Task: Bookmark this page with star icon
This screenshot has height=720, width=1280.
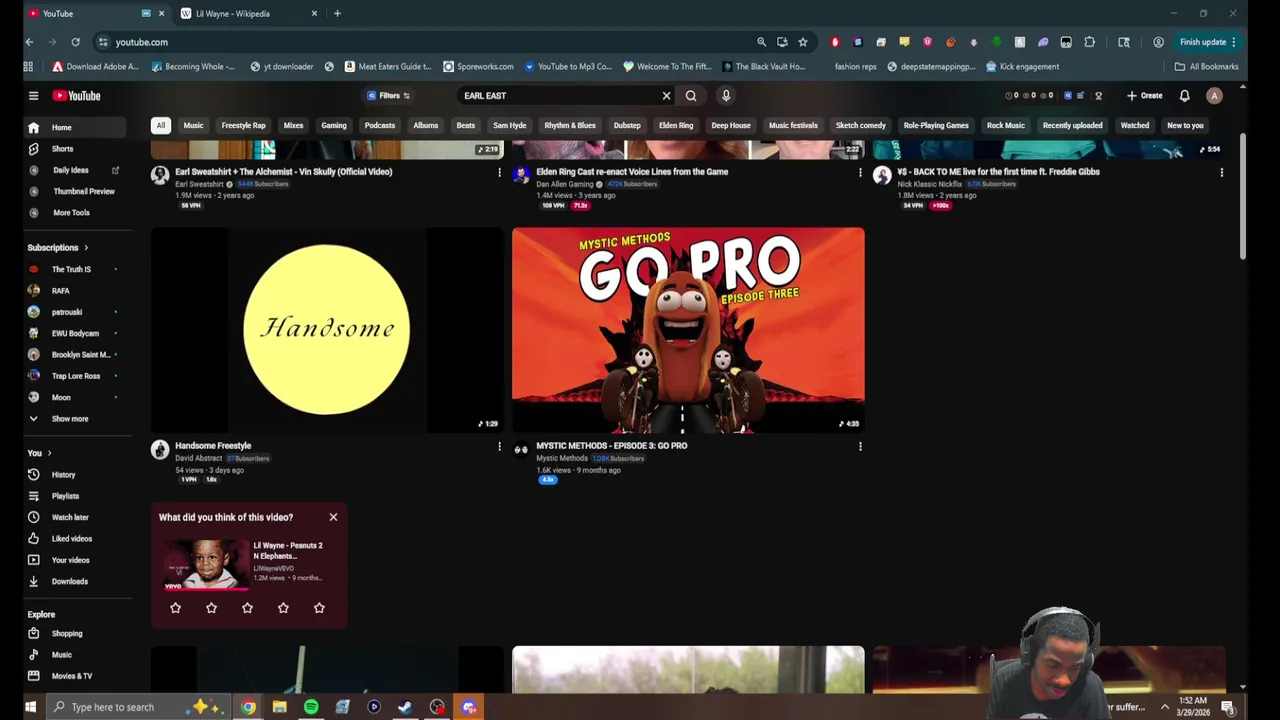Action: (802, 42)
